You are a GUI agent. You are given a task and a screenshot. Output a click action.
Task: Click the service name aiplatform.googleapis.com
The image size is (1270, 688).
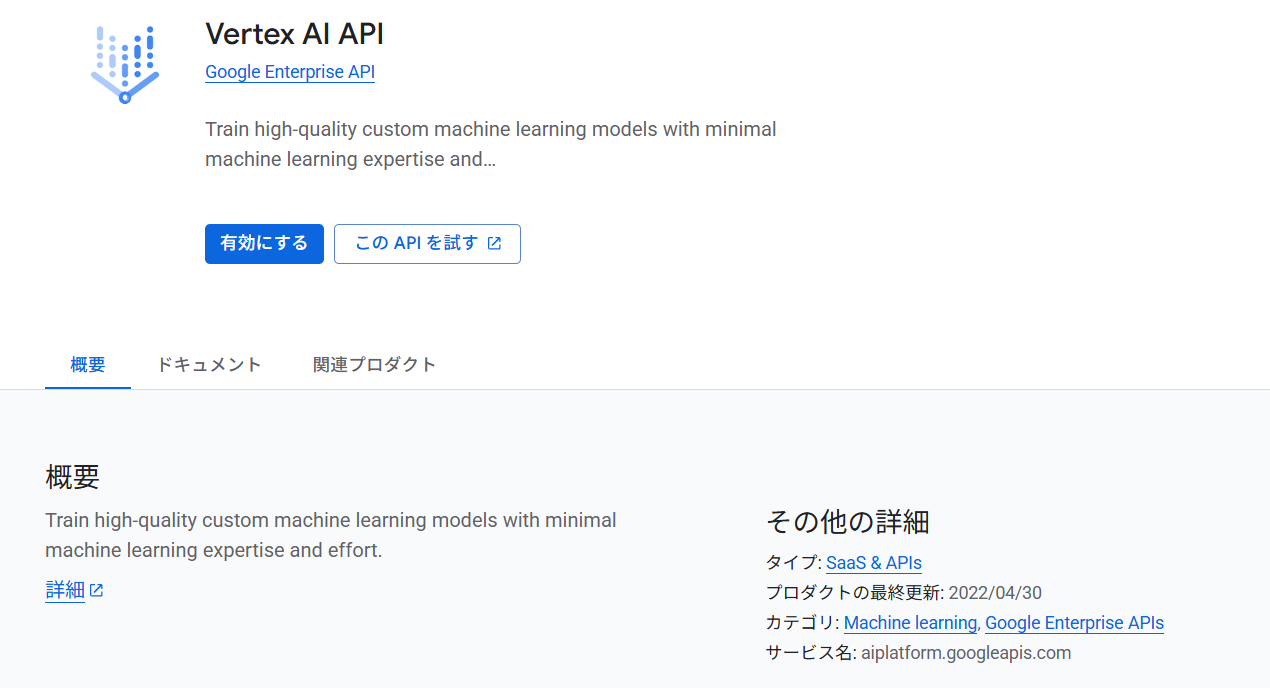pyautogui.click(x=966, y=653)
